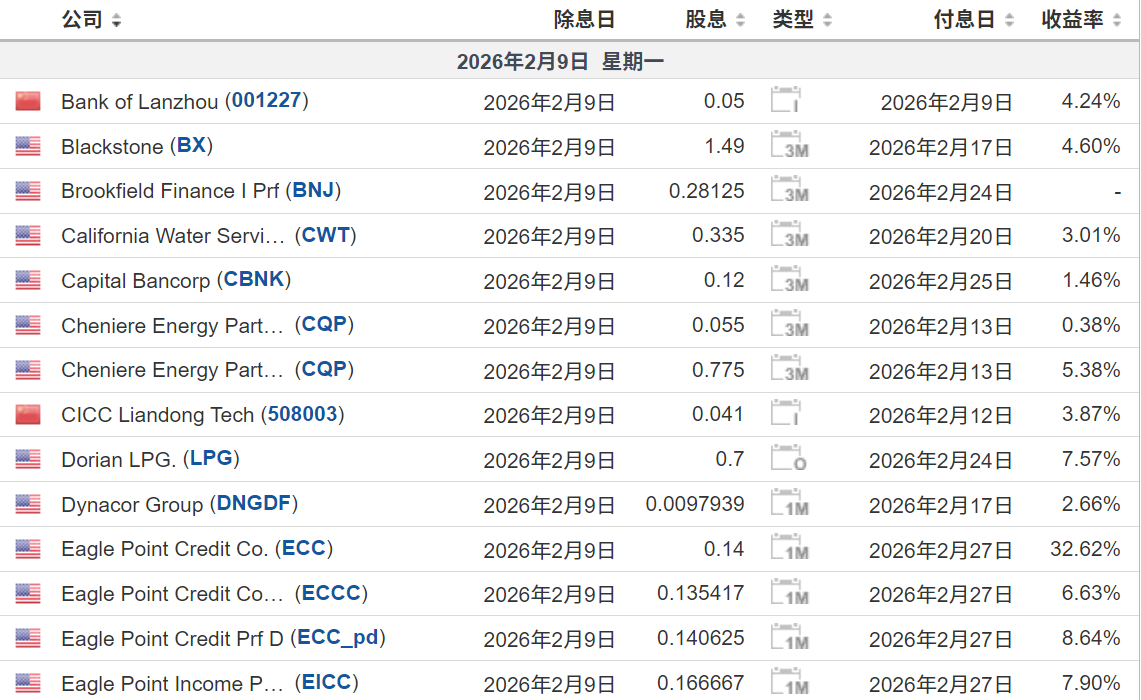Open the 001227 ticker link
This screenshot has width=1141, height=700.
266,100
